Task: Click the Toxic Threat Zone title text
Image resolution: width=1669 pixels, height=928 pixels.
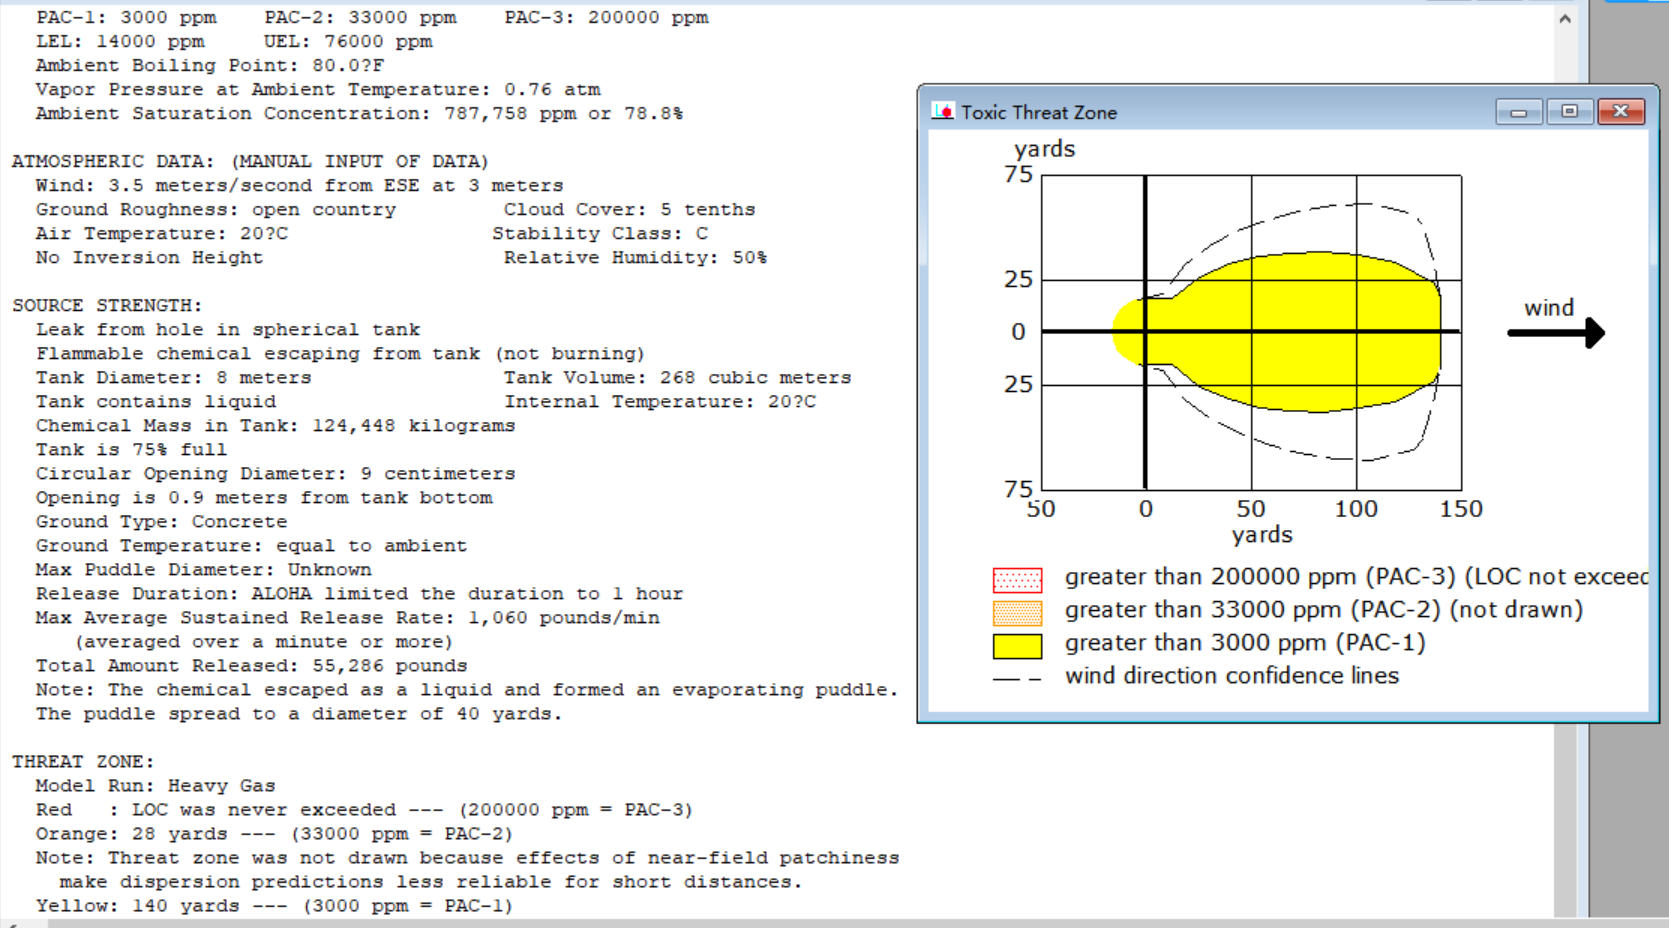Action: click(1039, 113)
